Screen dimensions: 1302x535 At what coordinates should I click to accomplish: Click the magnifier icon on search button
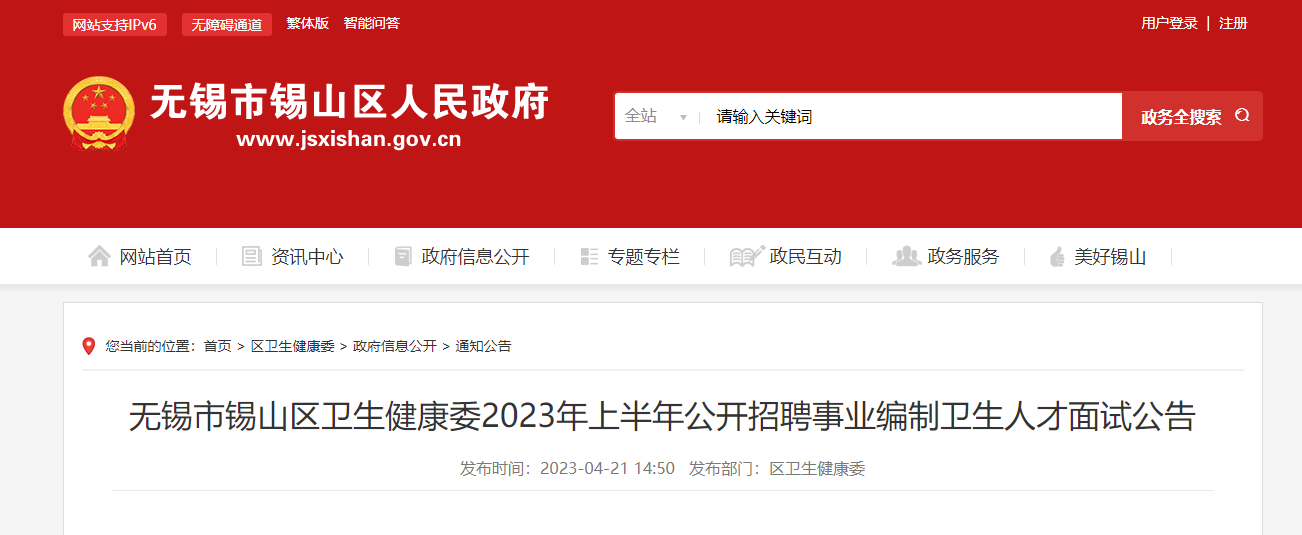1242,116
